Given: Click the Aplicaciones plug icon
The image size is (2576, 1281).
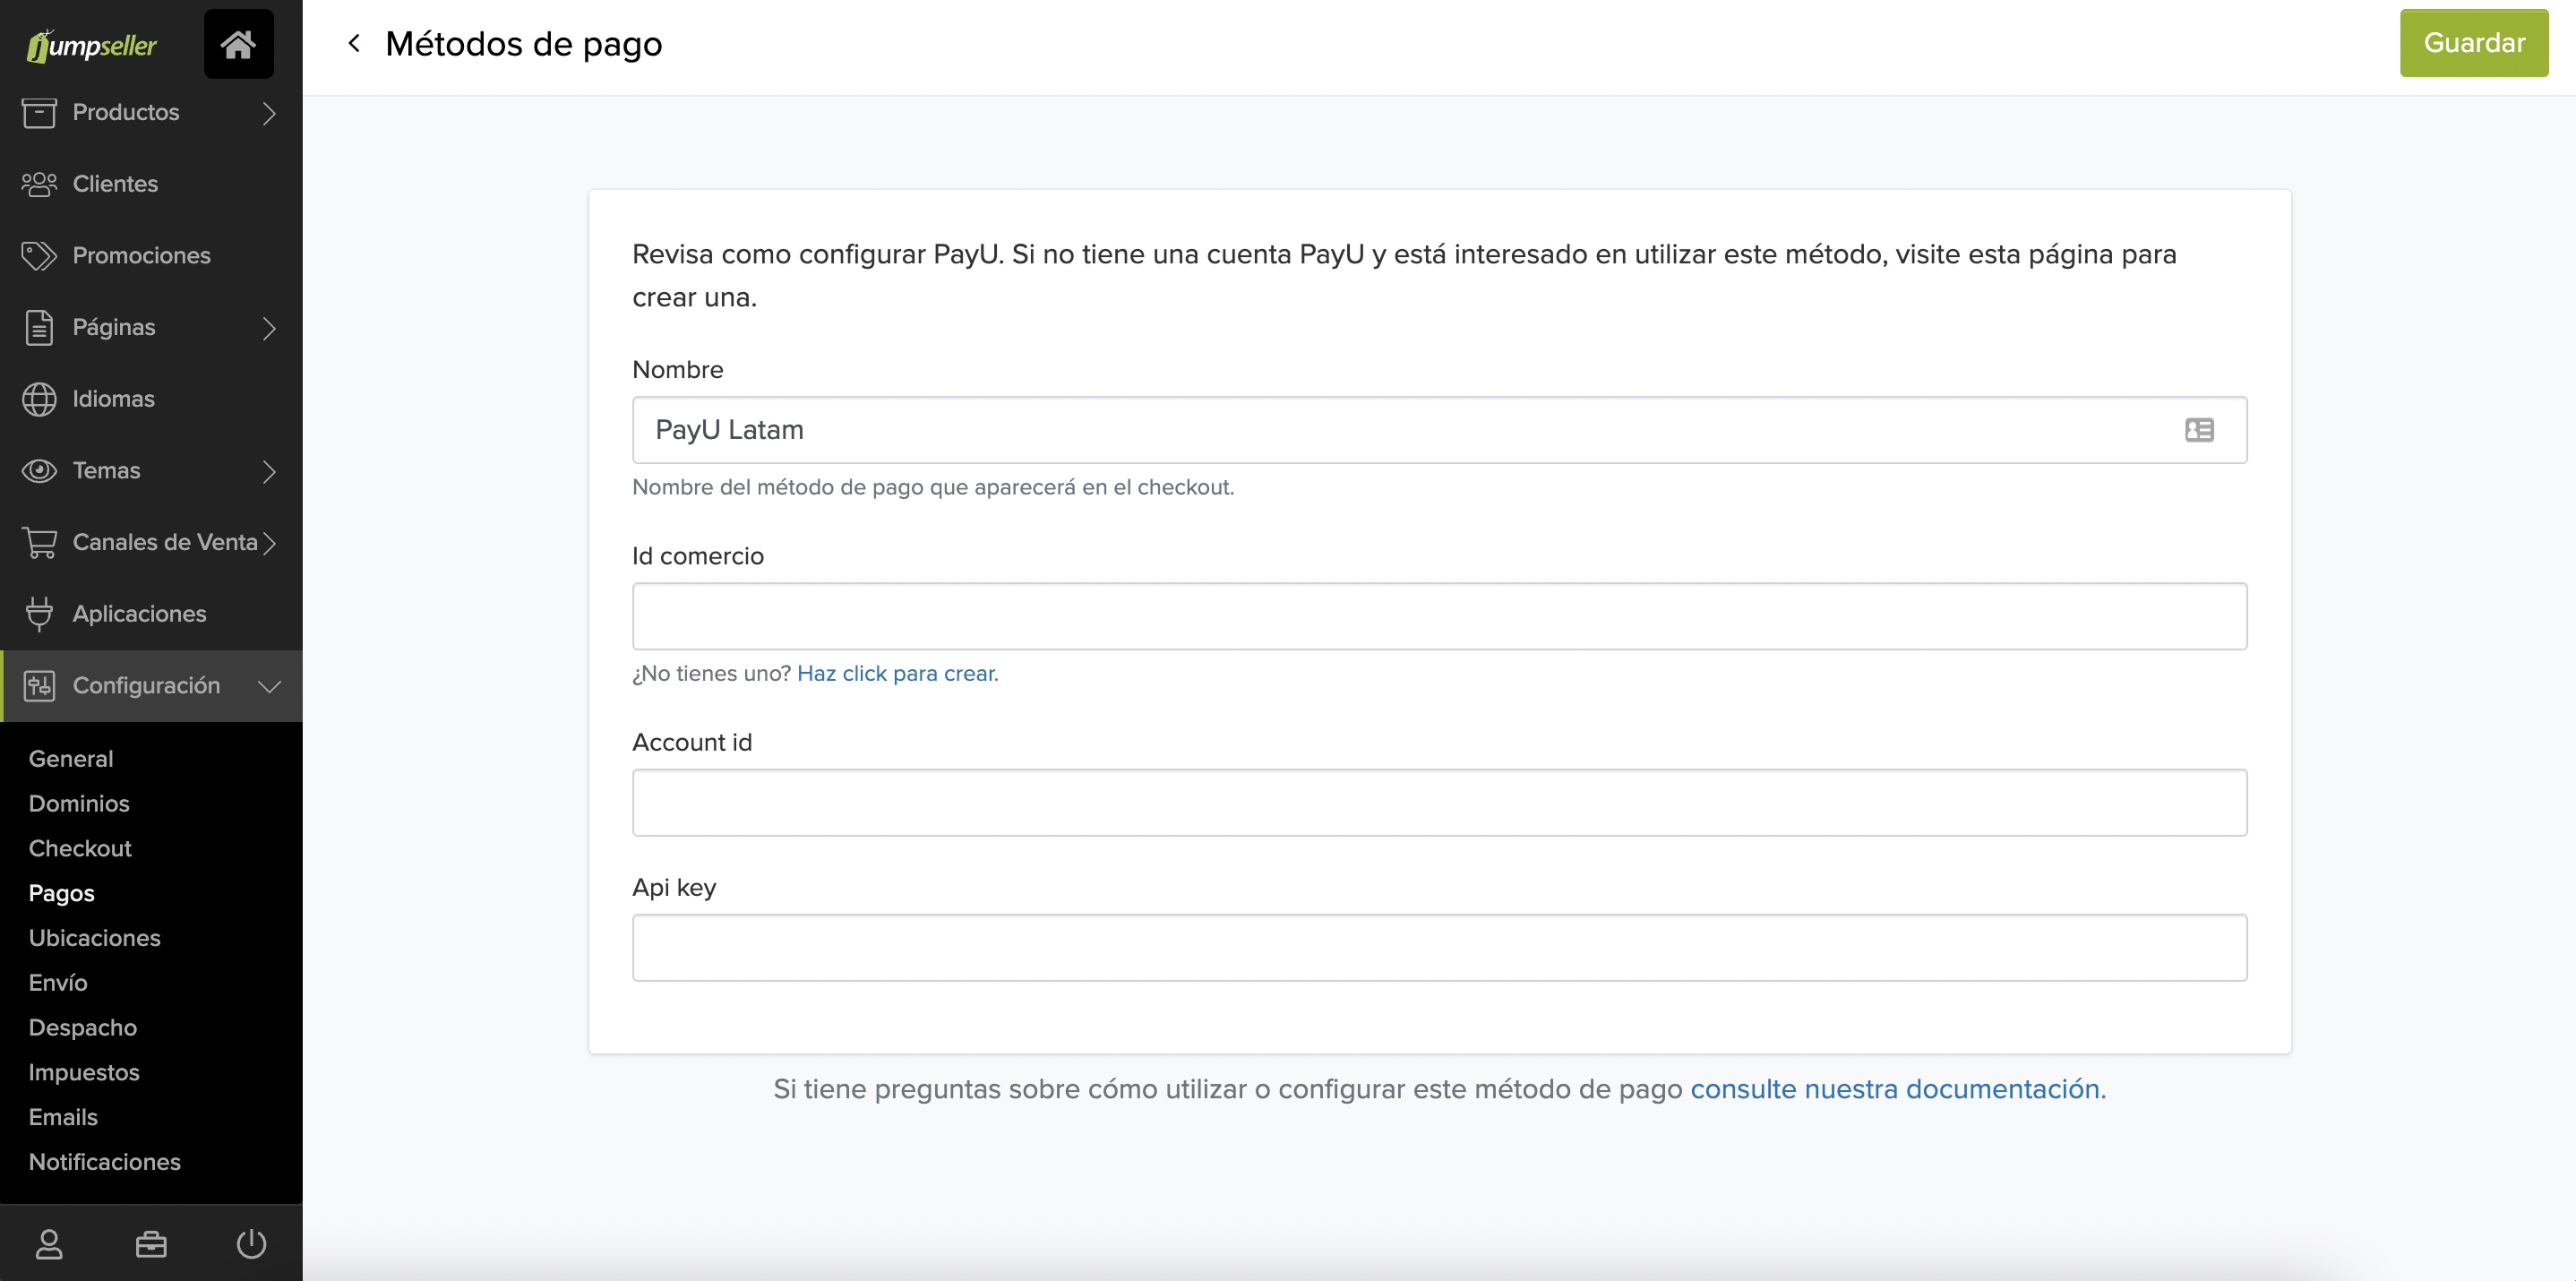Looking at the screenshot, I should [39, 614].
